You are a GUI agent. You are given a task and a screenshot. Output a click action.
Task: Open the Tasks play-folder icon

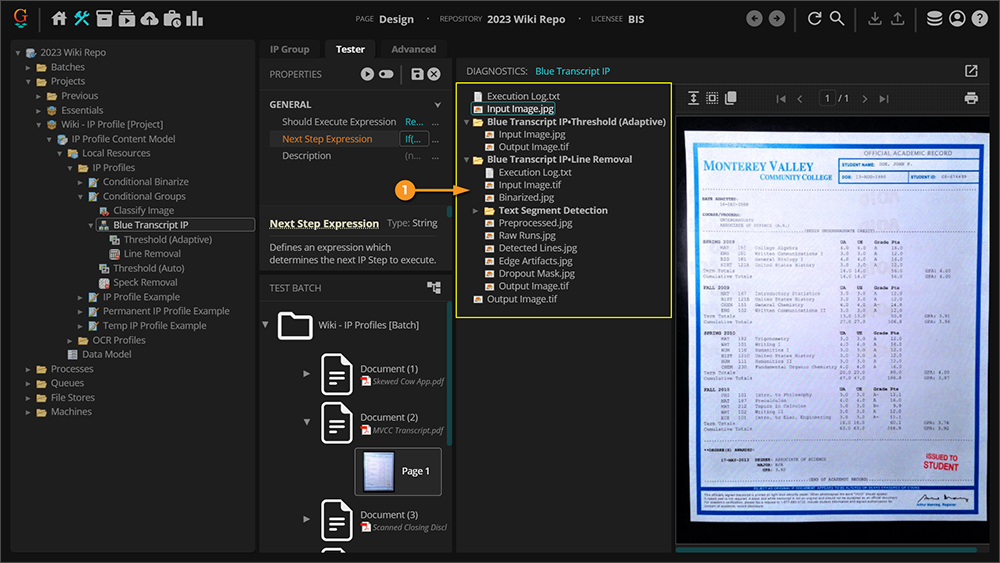tap(127, 18)
